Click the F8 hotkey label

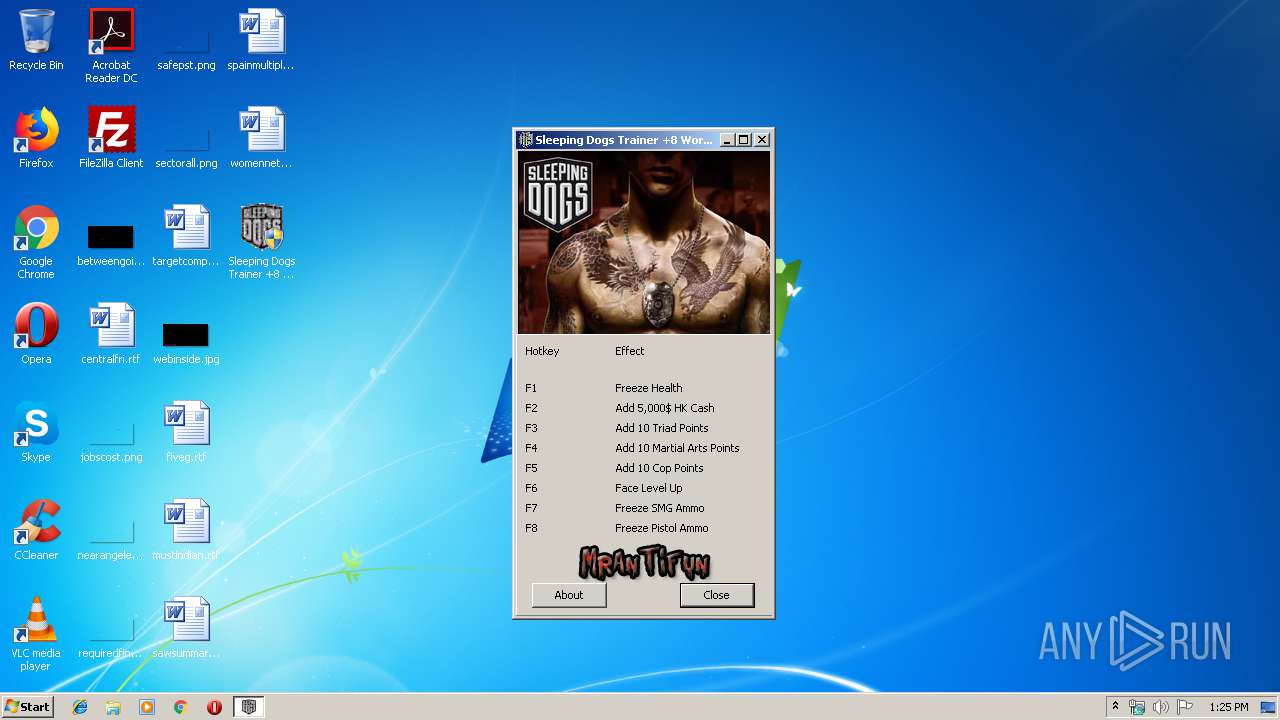tap(531, 528)
